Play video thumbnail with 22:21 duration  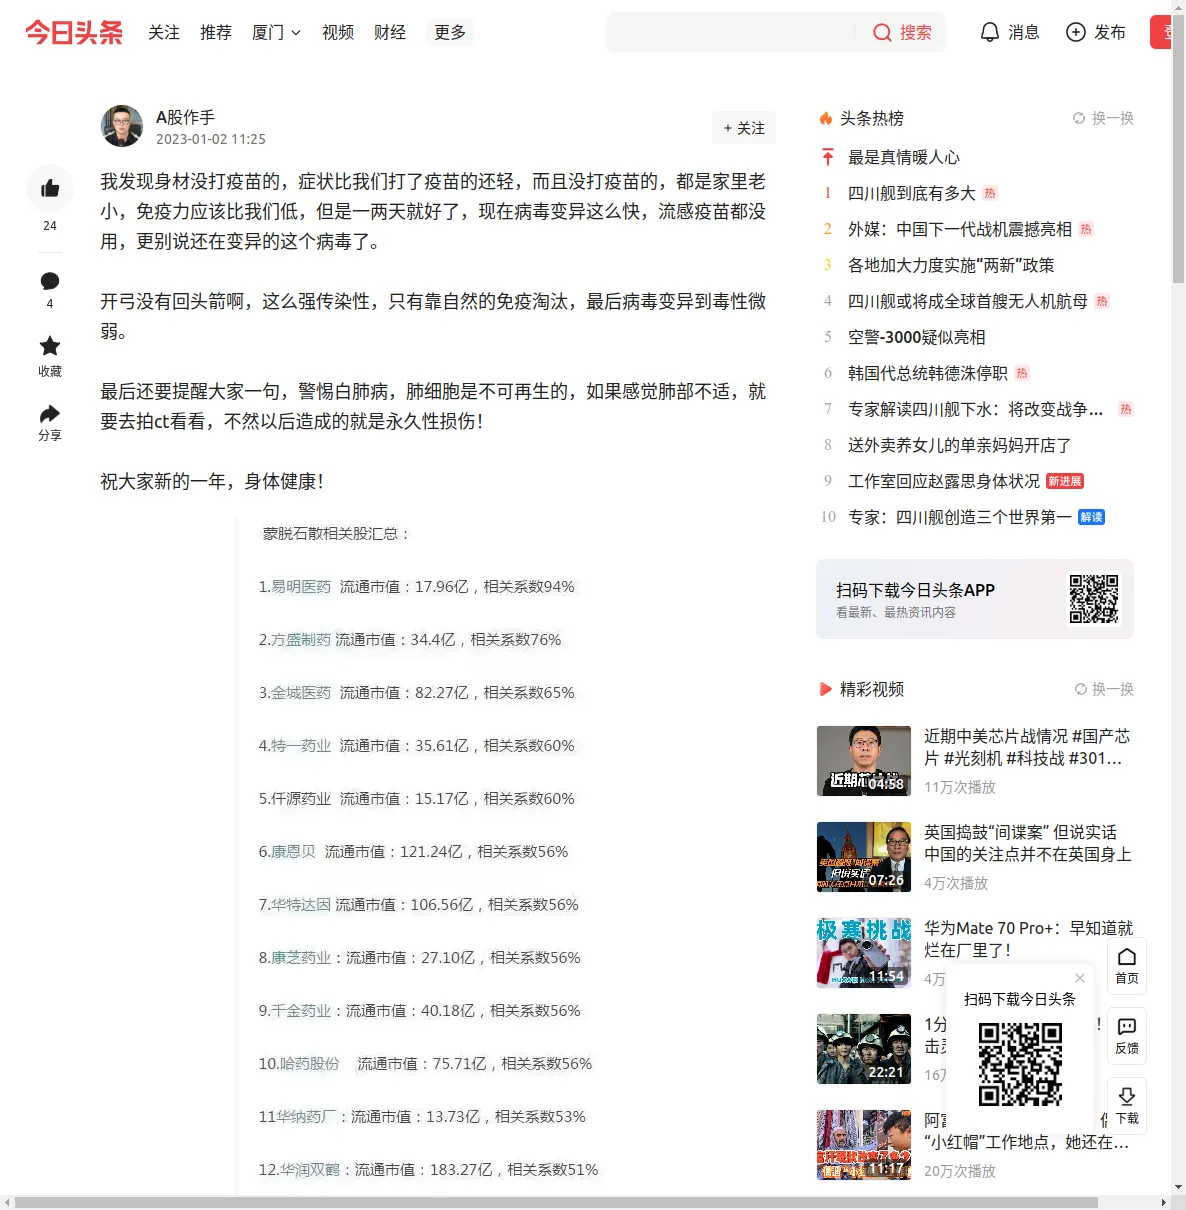click(x=864, y=1049)
